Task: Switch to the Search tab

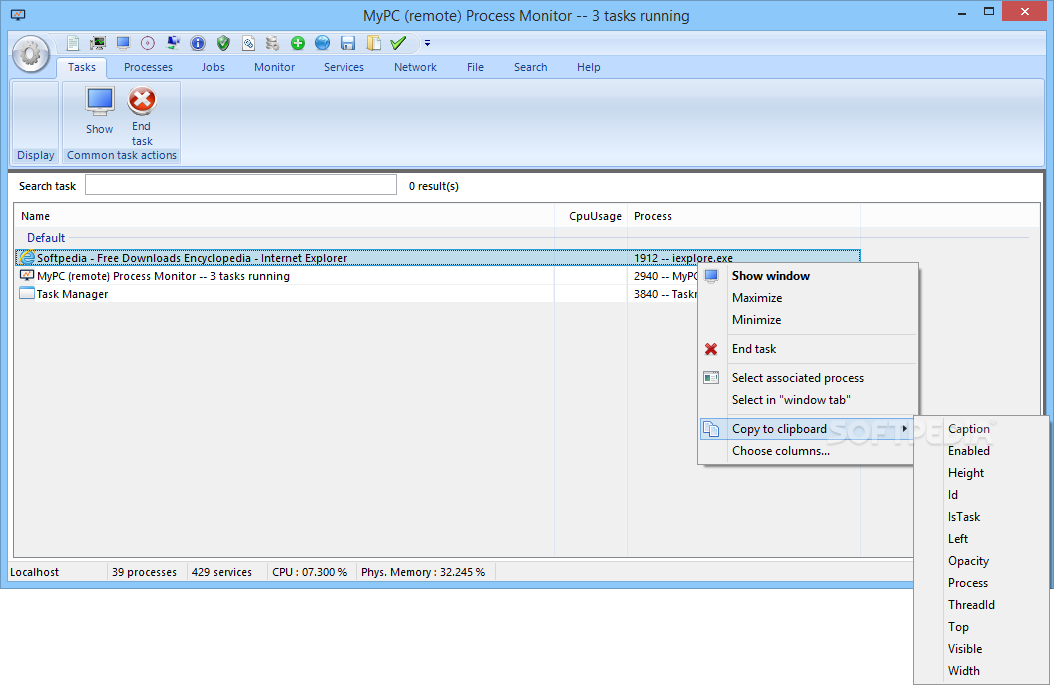Action: pos(530,67)
